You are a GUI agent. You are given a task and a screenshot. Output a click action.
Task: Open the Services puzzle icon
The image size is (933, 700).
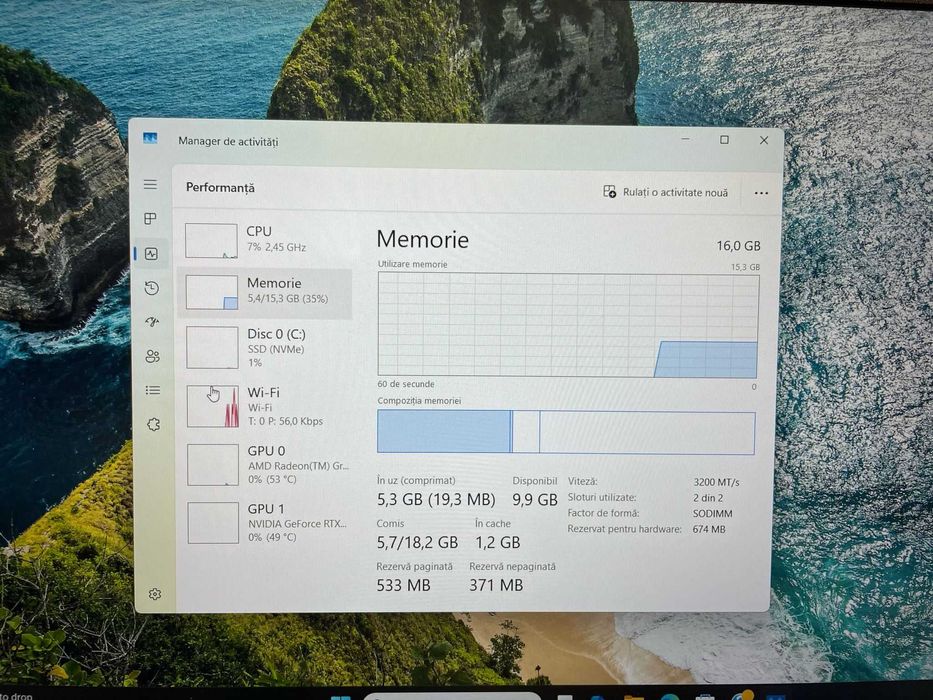[154, 424]
